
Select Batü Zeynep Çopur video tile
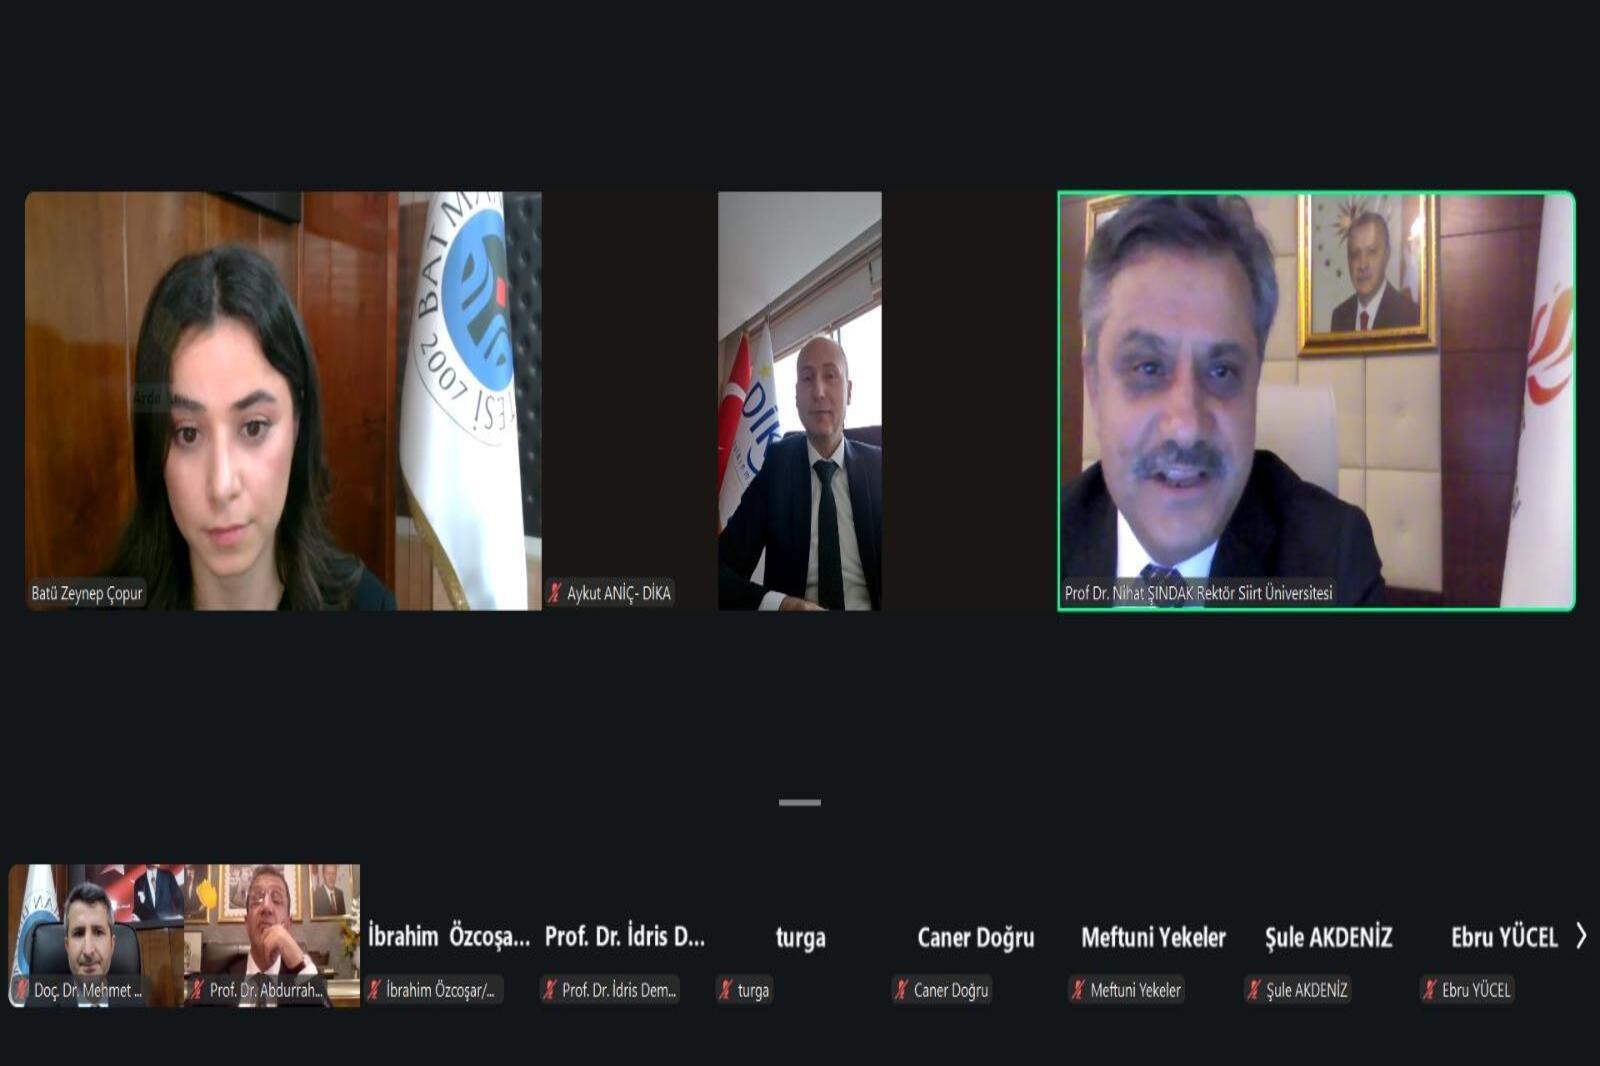pos(282,400)
